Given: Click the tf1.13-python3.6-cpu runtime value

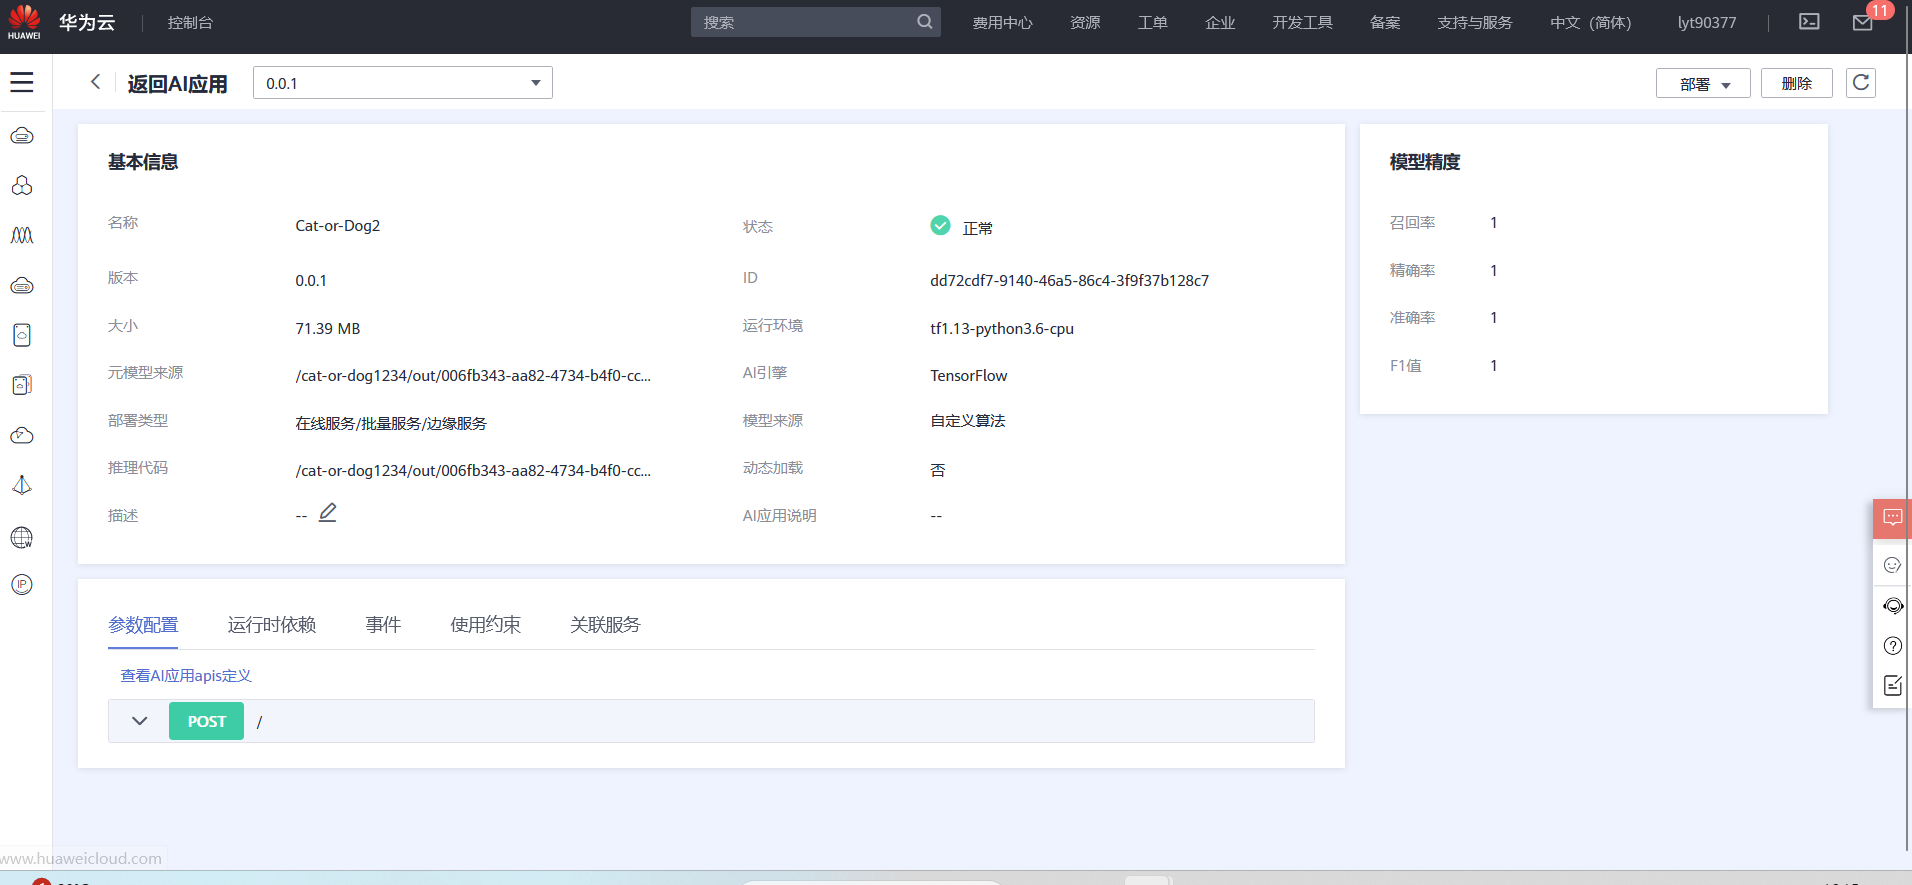Looking at the screenshot, I should click(1002, 329).
